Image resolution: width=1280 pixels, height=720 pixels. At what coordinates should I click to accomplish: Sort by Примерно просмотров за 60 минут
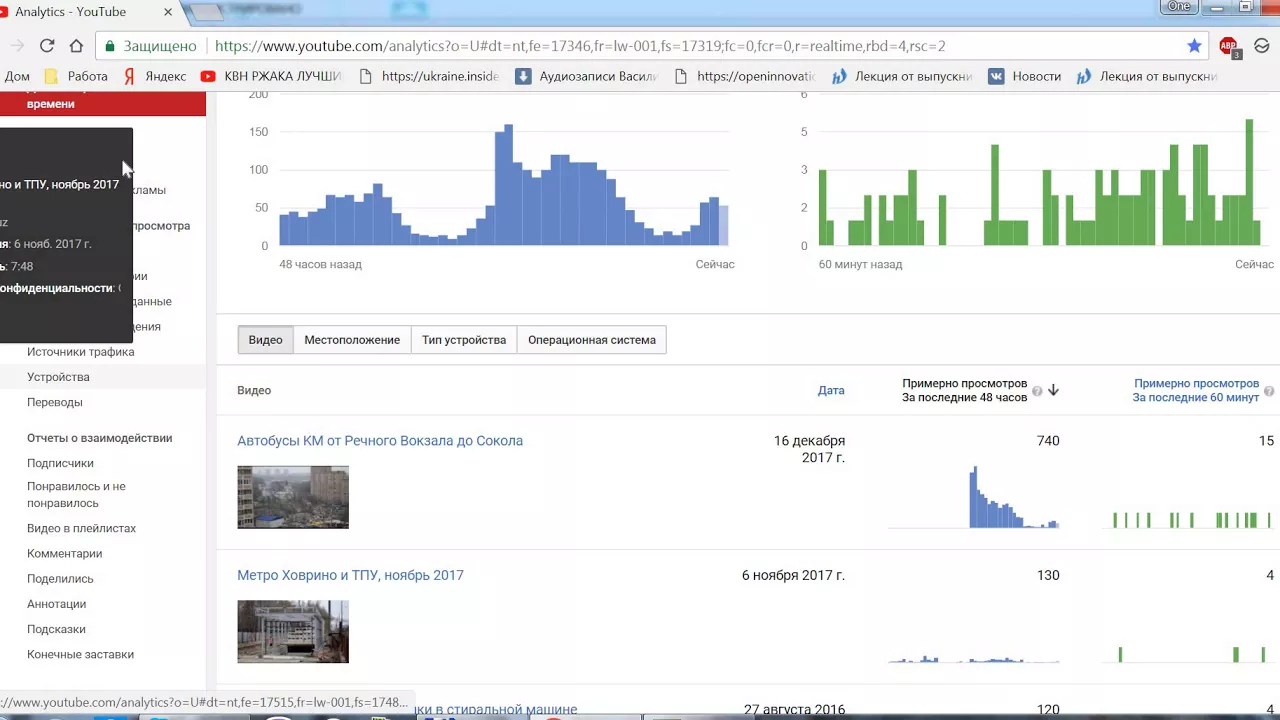(1195, 390)
